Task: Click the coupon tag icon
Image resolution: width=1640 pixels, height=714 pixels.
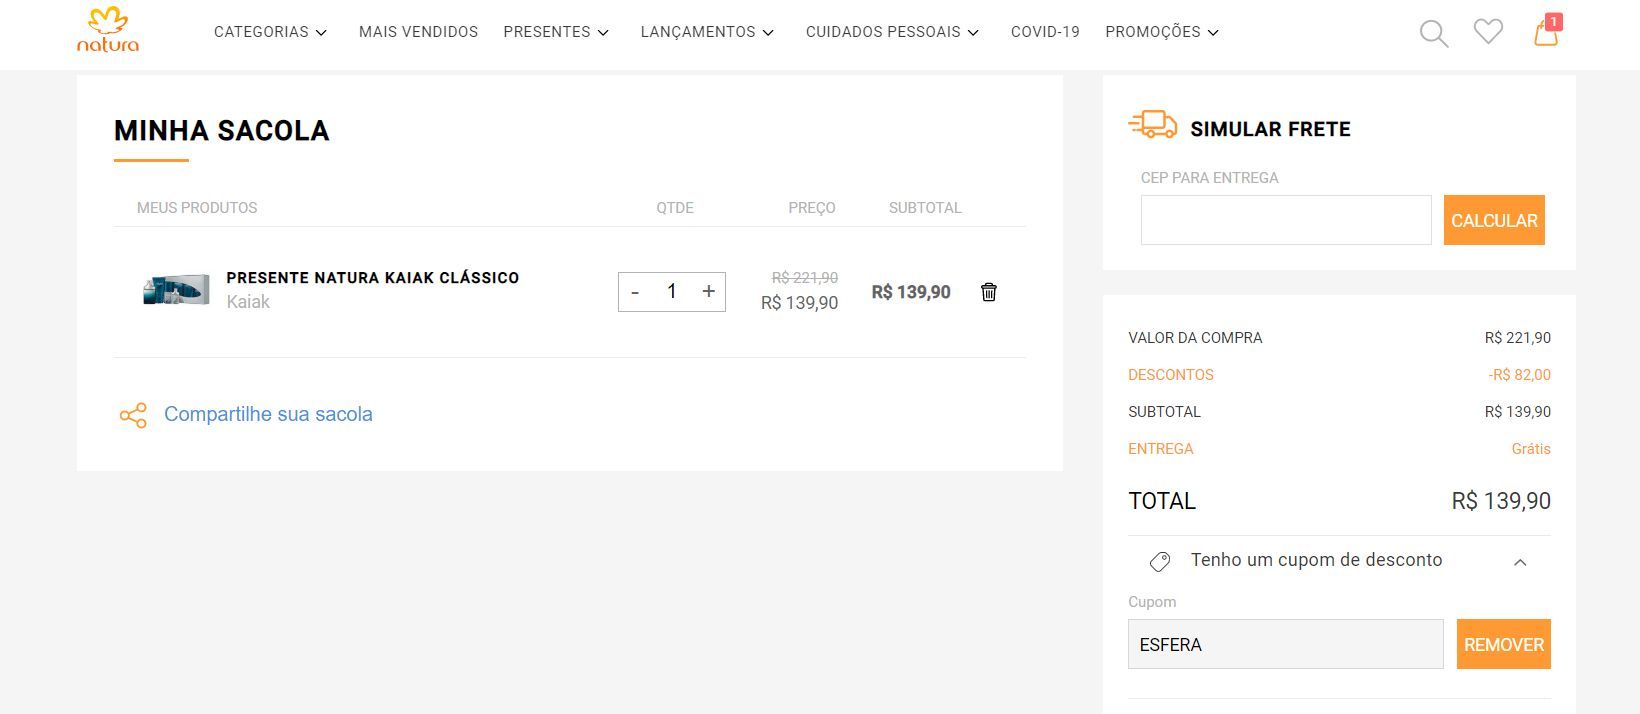Action: click(1160, 561)
